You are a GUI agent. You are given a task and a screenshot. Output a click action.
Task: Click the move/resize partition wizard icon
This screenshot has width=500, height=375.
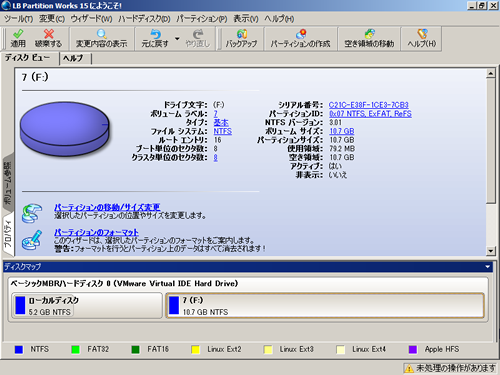[x=32, y=213]
